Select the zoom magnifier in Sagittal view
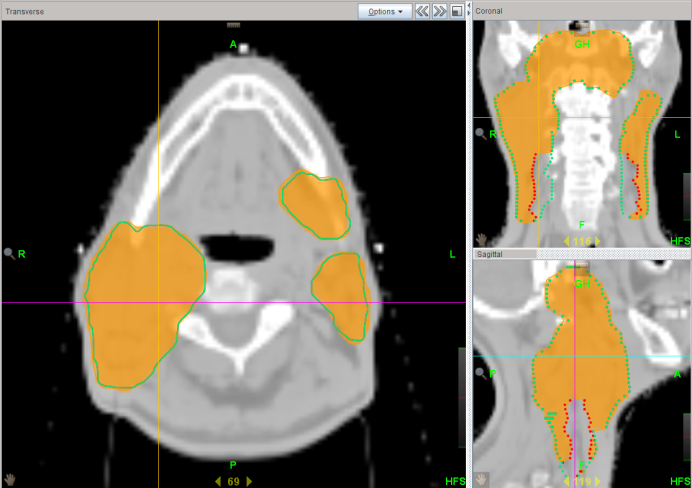The height and width of the screenshot is (488, 692). coord(481,373)
